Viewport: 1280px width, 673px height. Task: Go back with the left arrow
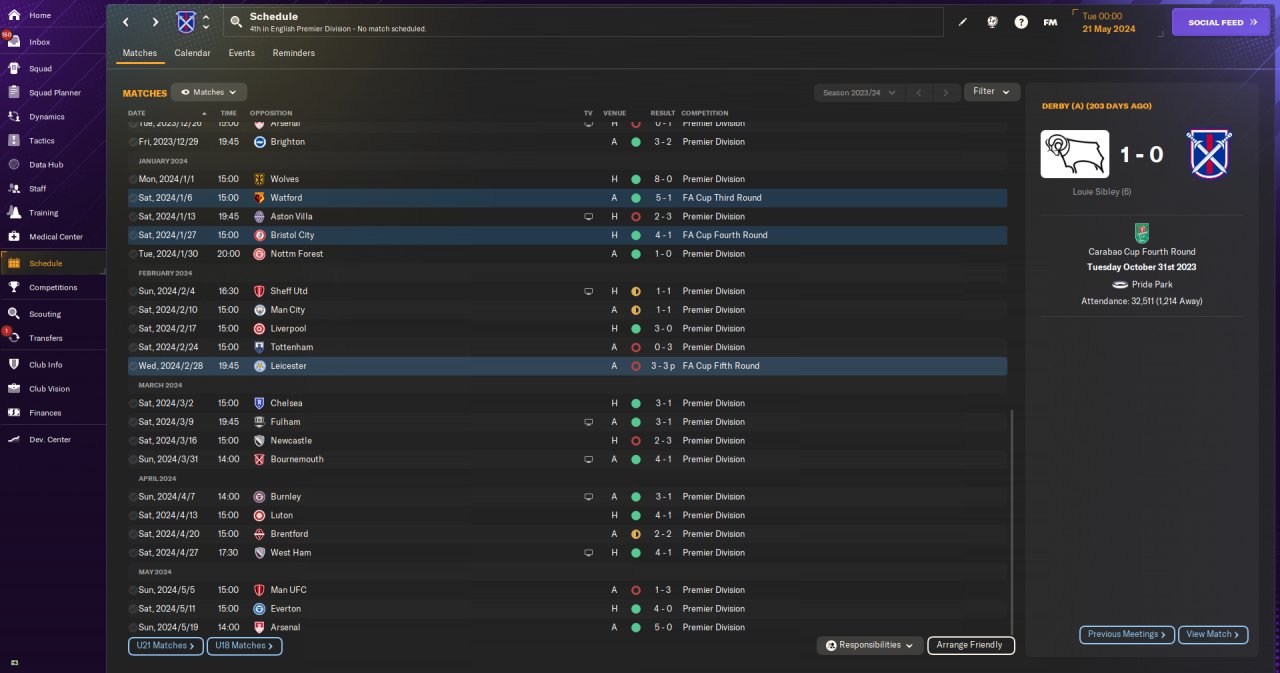(126, 22)
